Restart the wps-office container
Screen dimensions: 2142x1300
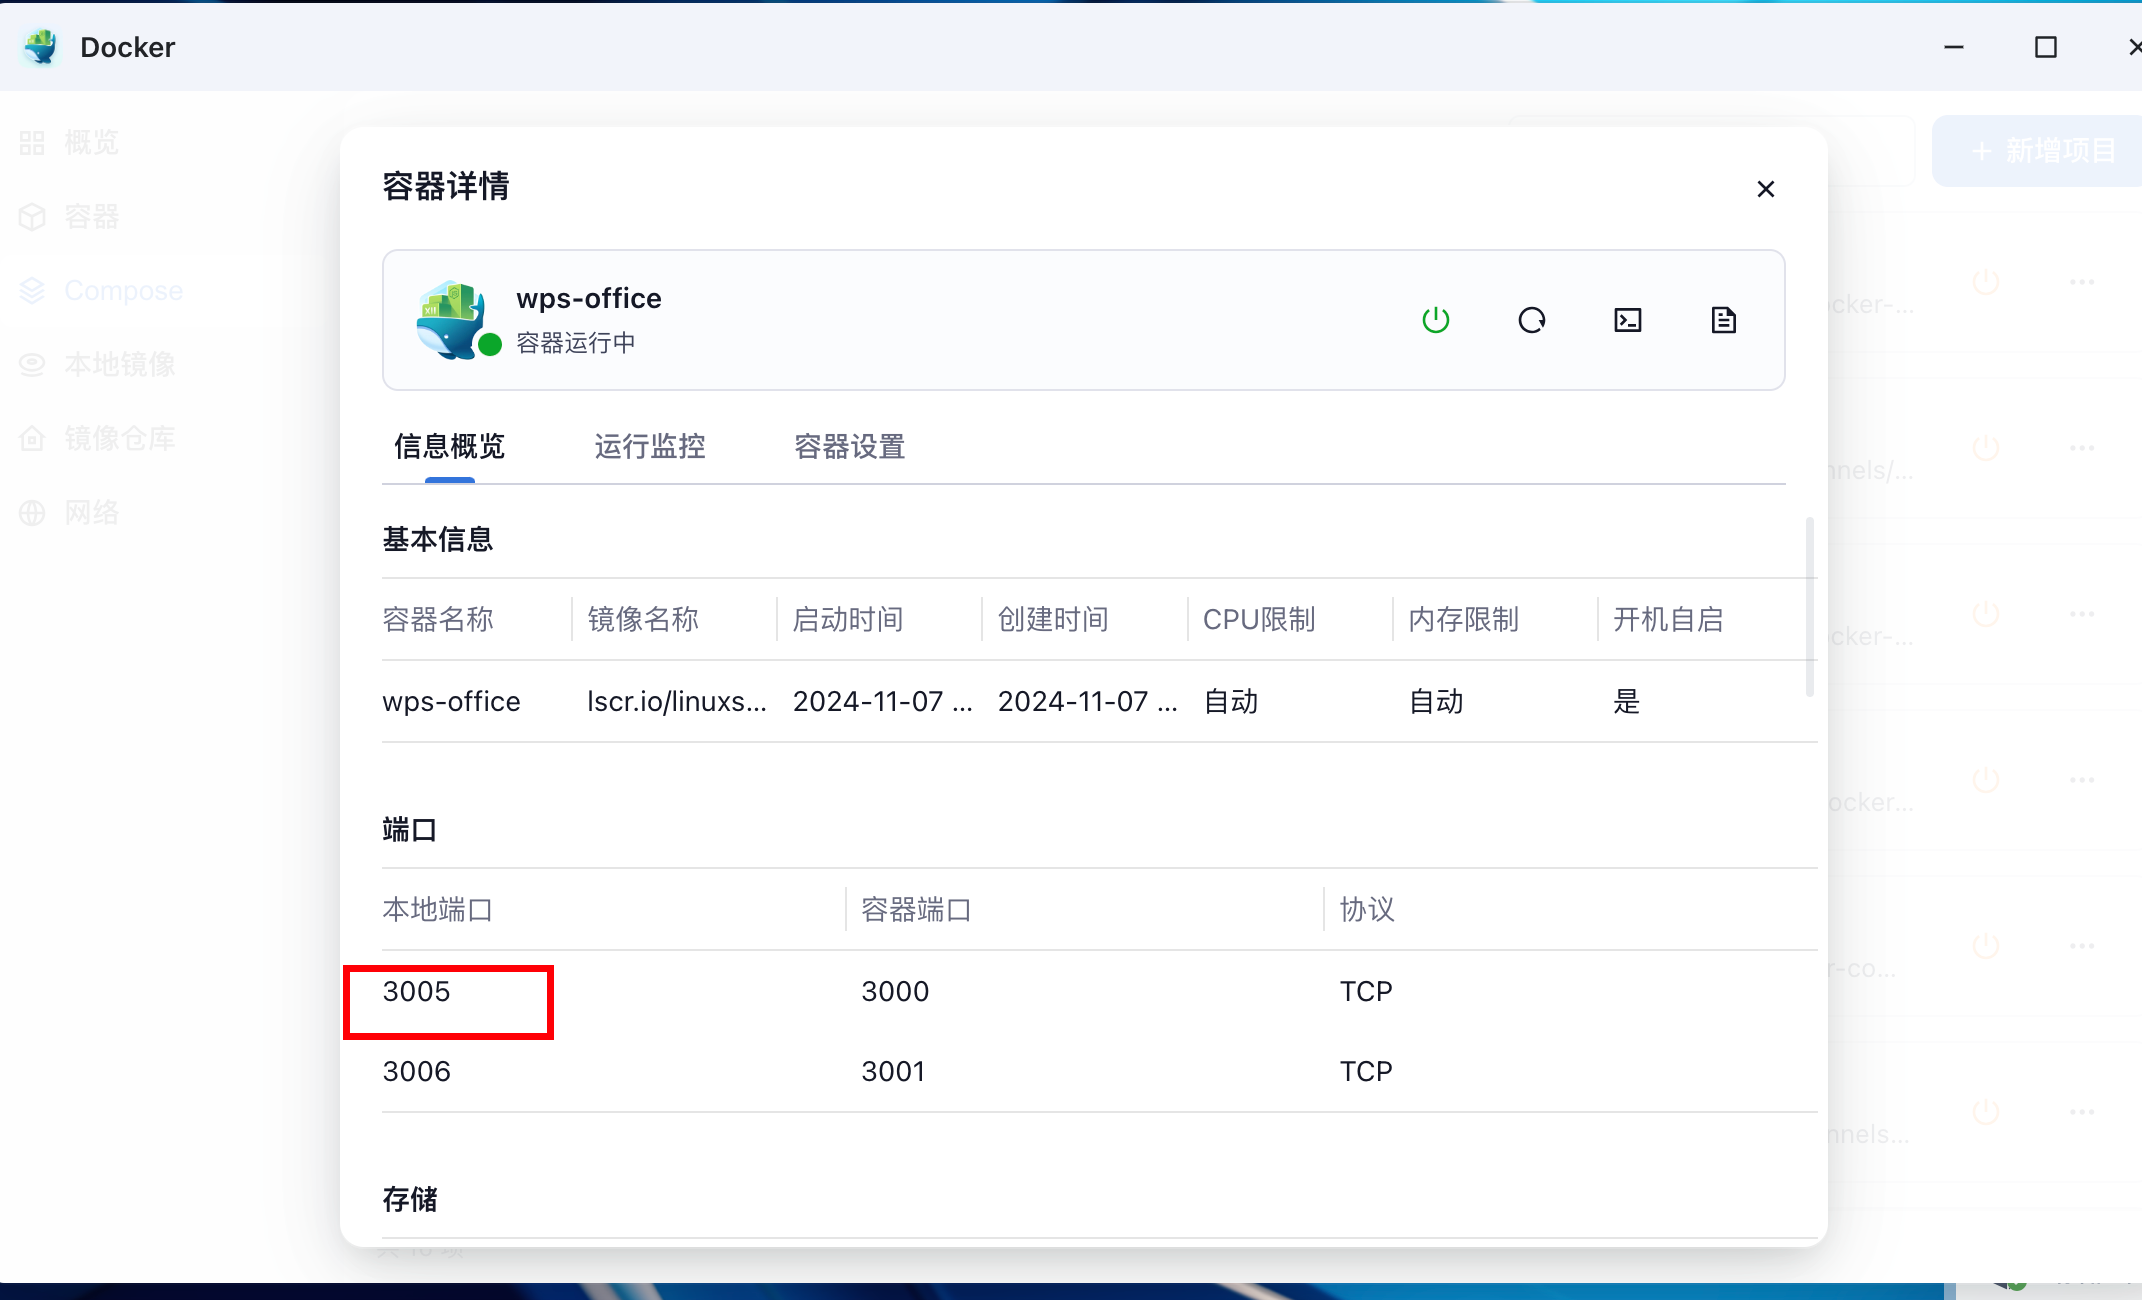coord(1532,320)
